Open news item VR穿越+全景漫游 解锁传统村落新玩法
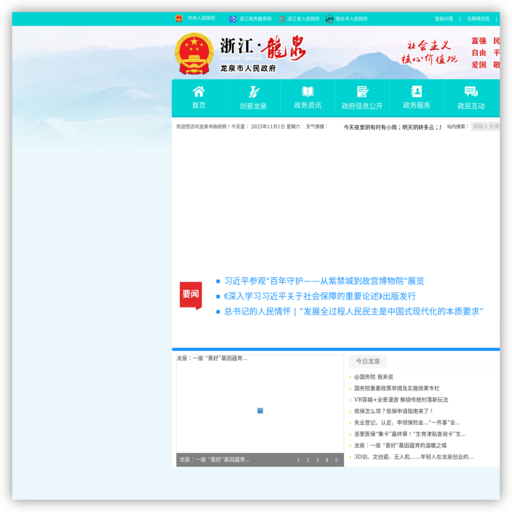The image size is (512, 512). pos(401,400)
